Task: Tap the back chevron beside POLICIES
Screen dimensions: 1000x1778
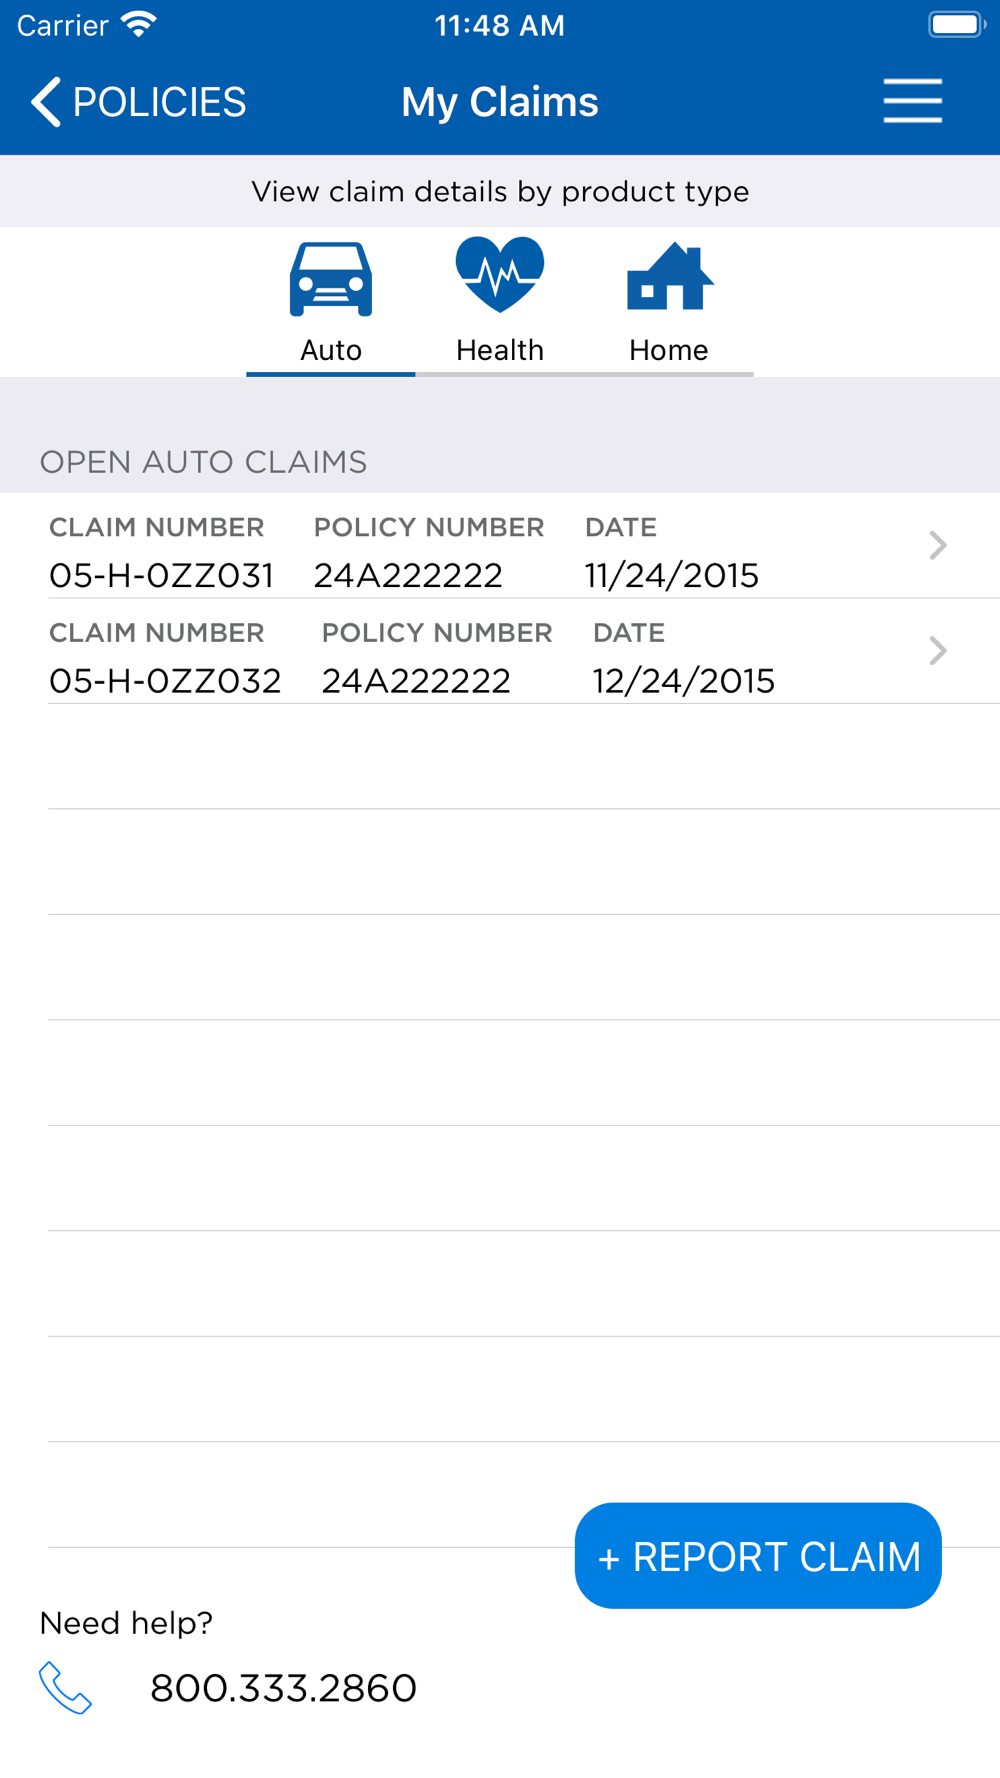Action: point(46,102)
